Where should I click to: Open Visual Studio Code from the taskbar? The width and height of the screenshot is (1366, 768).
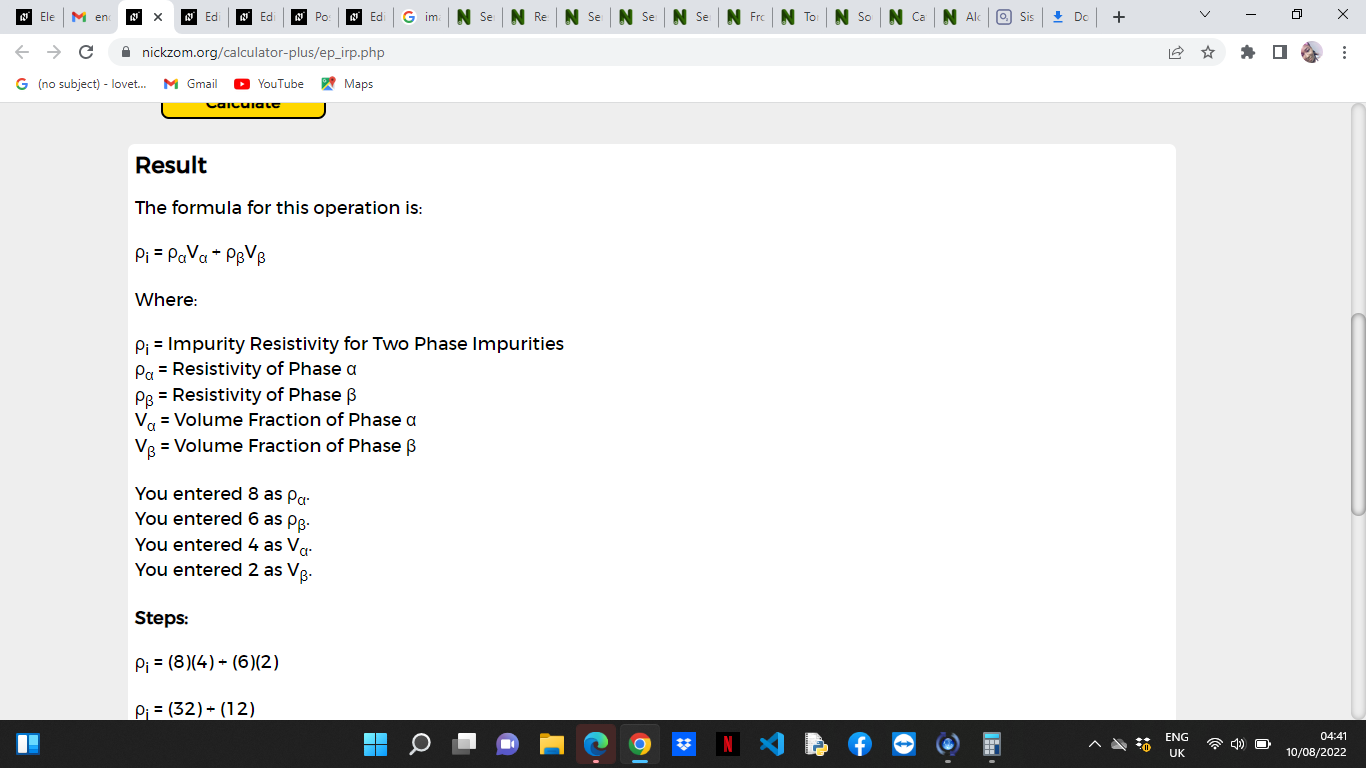[x=772, y=744]
